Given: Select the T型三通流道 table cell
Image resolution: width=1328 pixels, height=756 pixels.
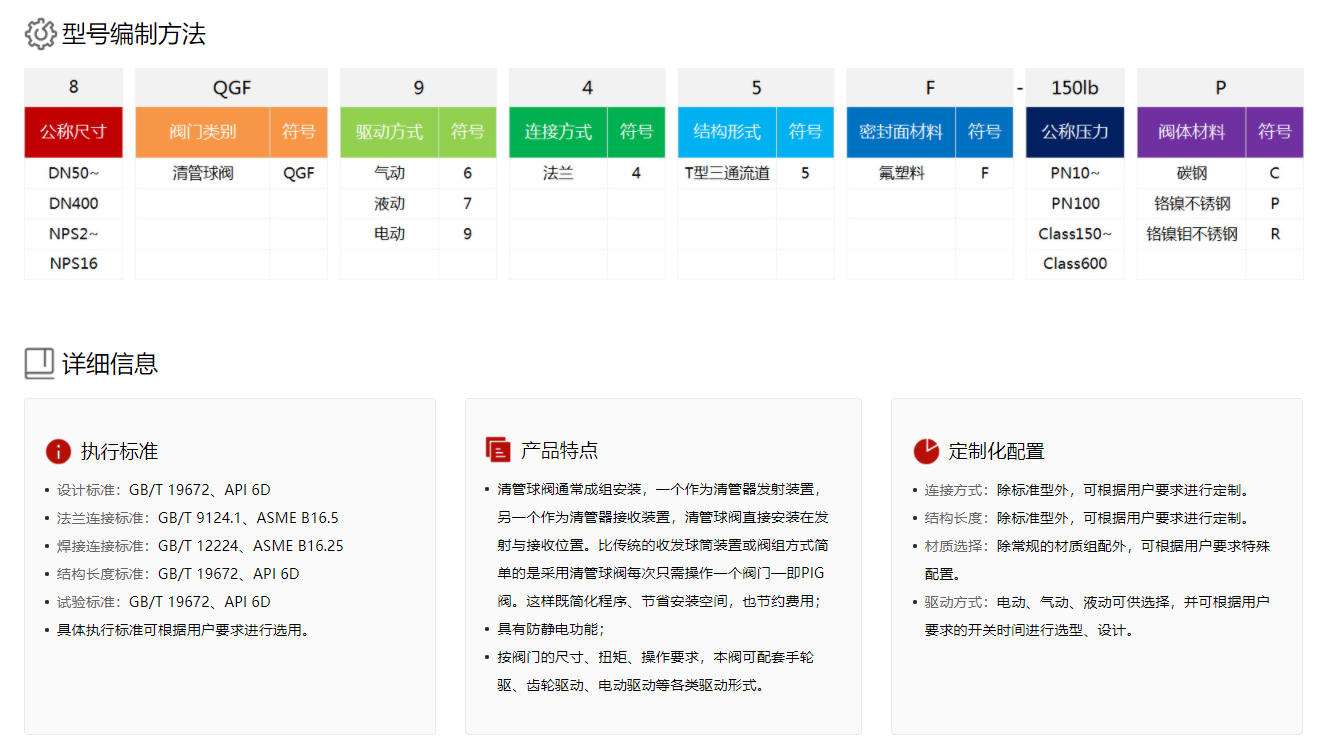Looking at the screenshot, I should (x=727, y=173).
